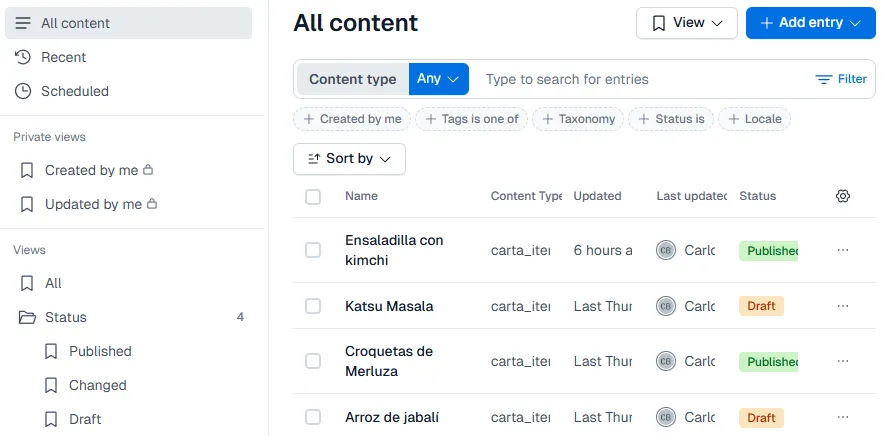Click the Content Type column header
The width and height of the screenshot is (888, 436).
[526, 196]
